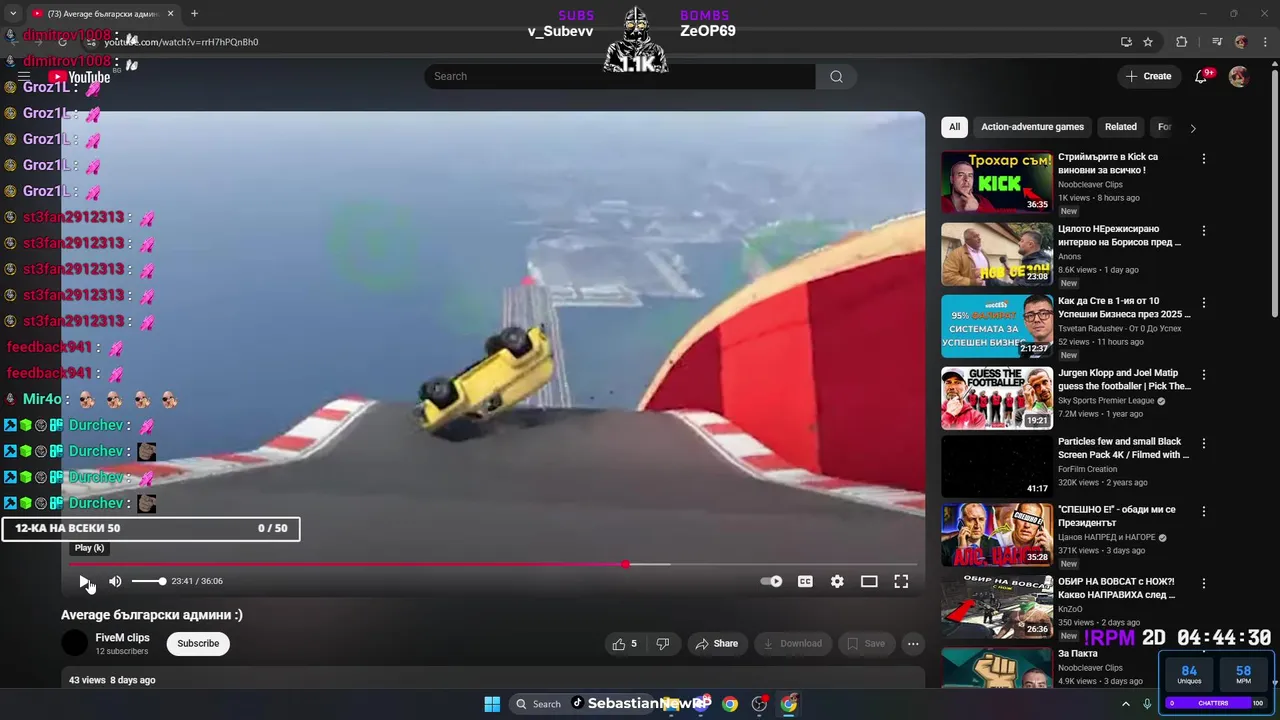Viewport: 1280px width, 720px height.
Task: Click the За Пакта video title
Action: tap(1076, 654)
